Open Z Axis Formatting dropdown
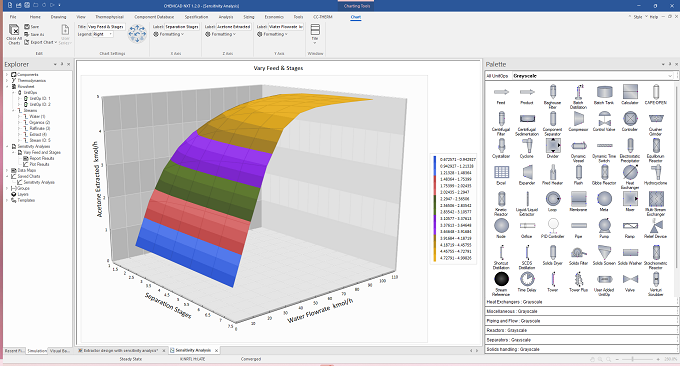This screenshot has height=366, width=680. [x=222, y=34]
